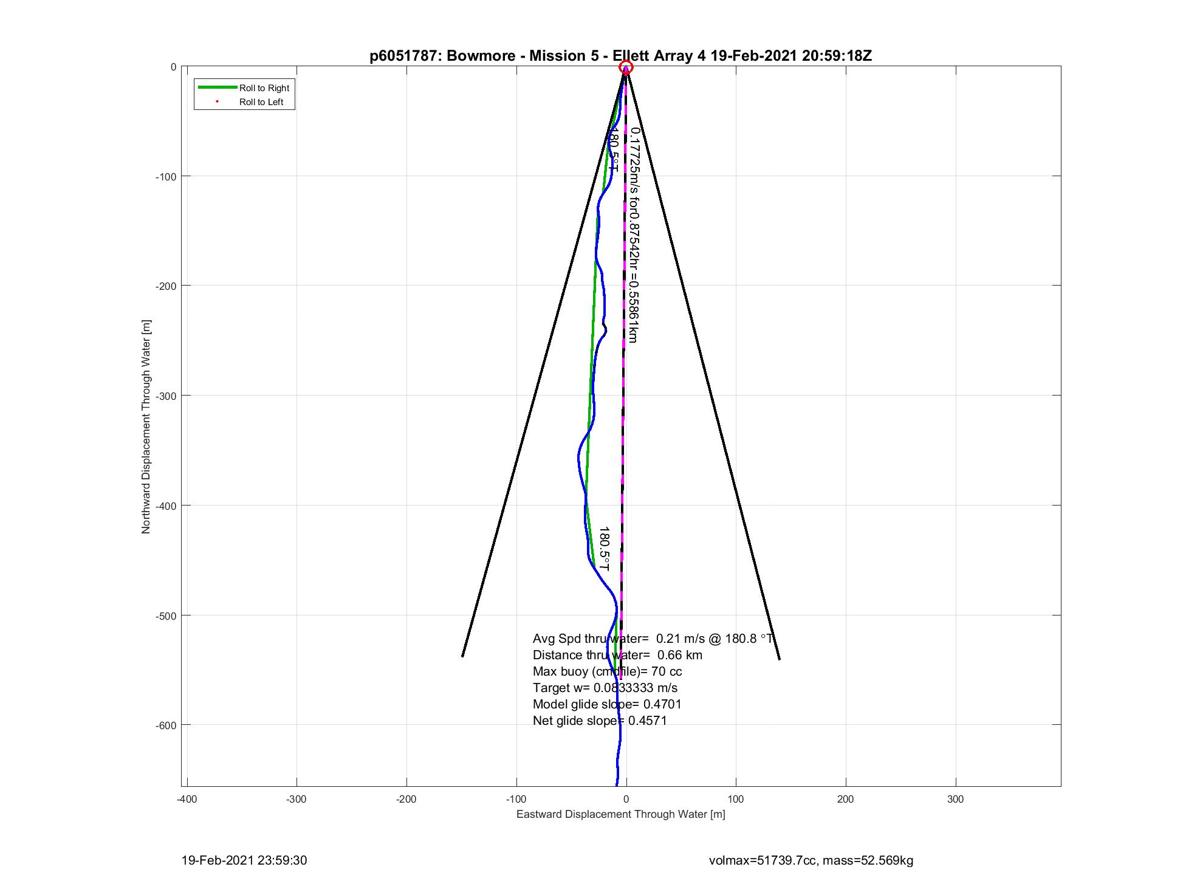Image resolution: width=1200 pixels, height=885 pixels.
Task: Click the y-axis tick label '-100'
Action: [x=165, y=177]
